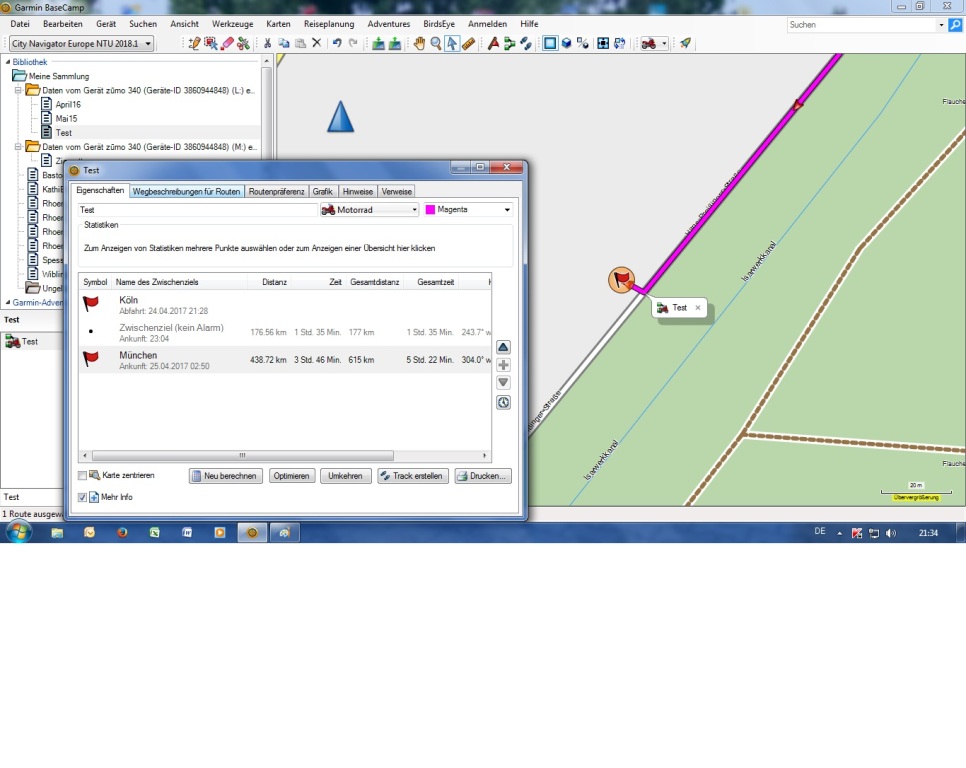This screenshot has width=966, height=768.
Task: Click the Track erstellen button
Action: 412,476
